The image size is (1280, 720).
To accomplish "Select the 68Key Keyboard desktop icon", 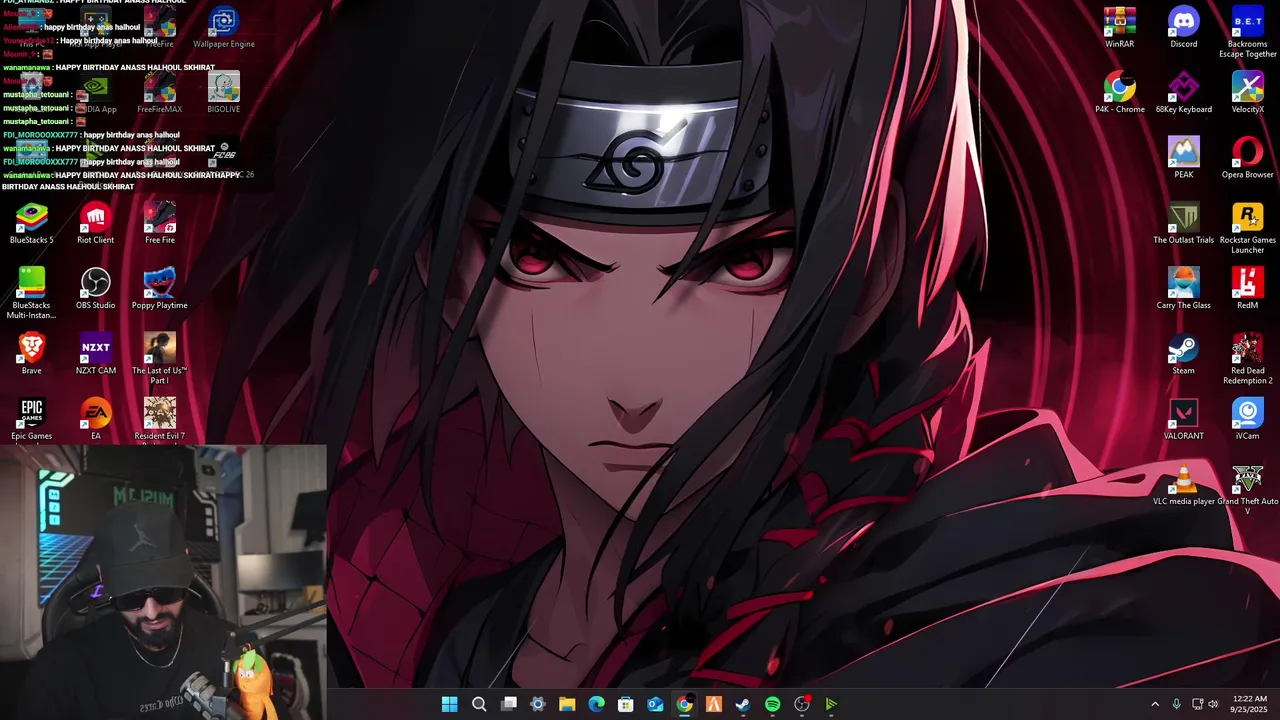I will coord(1183,93).
